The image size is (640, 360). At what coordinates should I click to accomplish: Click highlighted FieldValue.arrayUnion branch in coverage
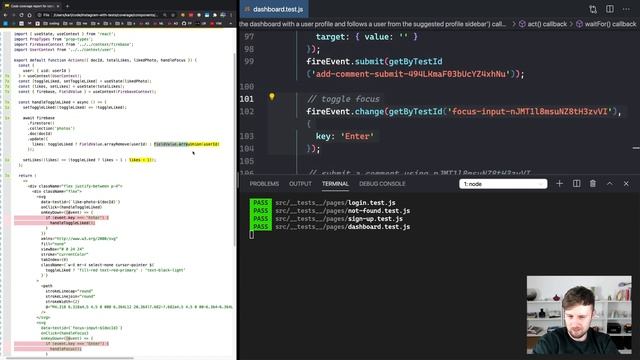tap(187, 144)
